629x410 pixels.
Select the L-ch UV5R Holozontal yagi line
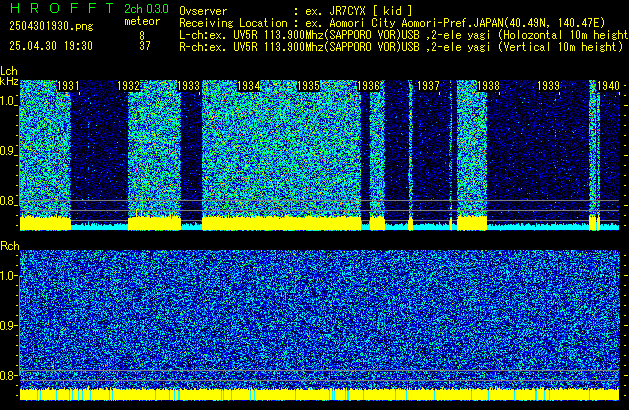[404, 35]
